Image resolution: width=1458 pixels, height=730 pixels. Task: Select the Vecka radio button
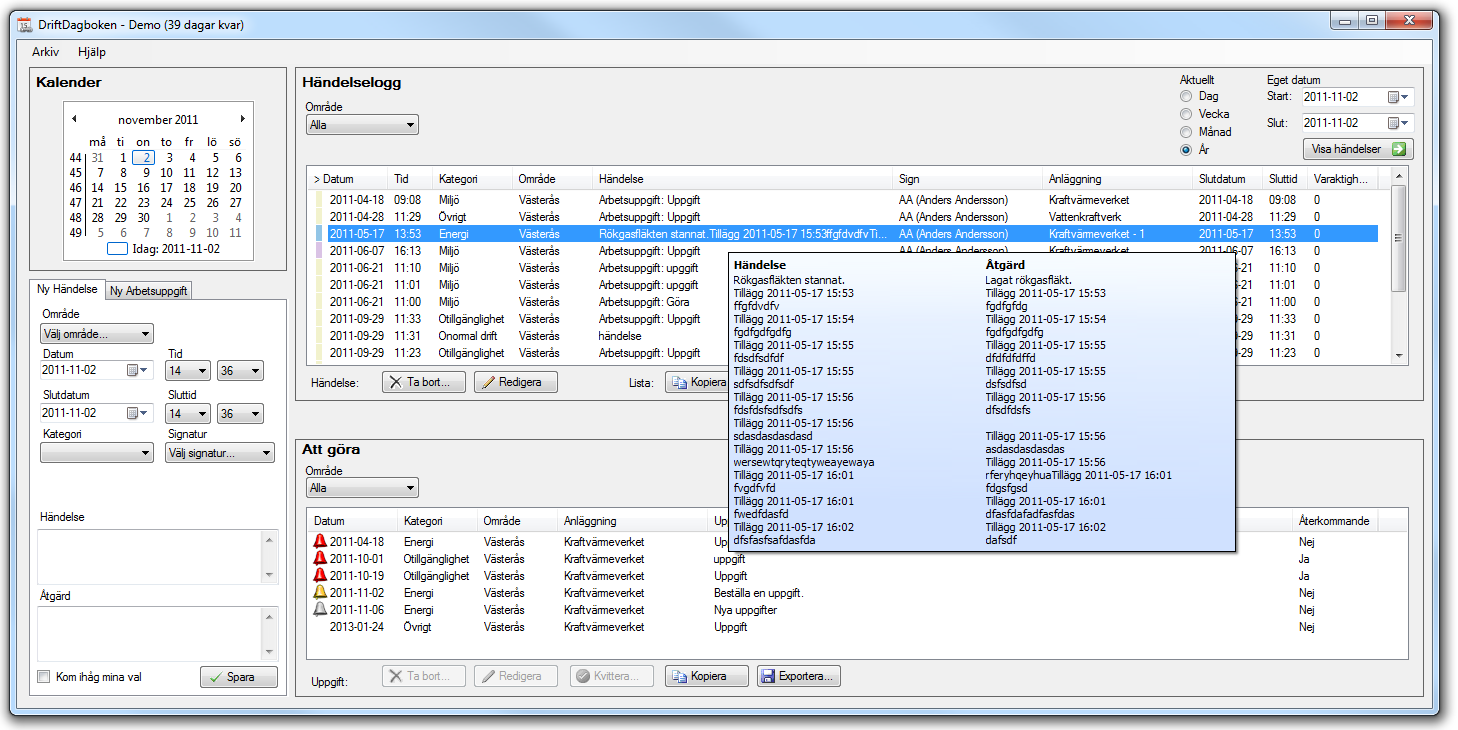1186,114
